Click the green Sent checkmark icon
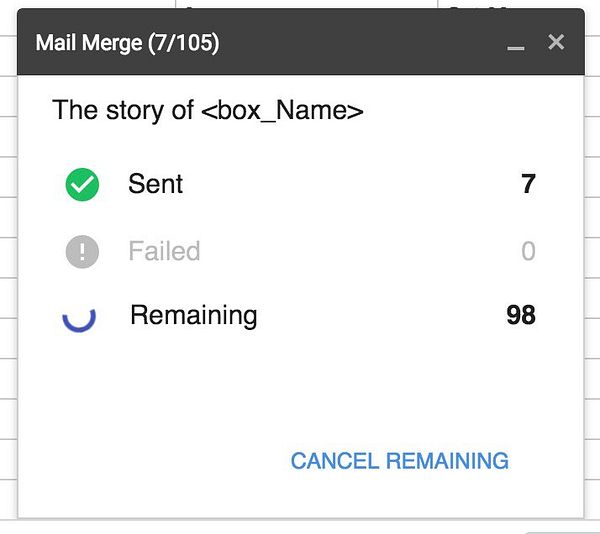This screenshot has height=534, width=600. click(82, 185)
